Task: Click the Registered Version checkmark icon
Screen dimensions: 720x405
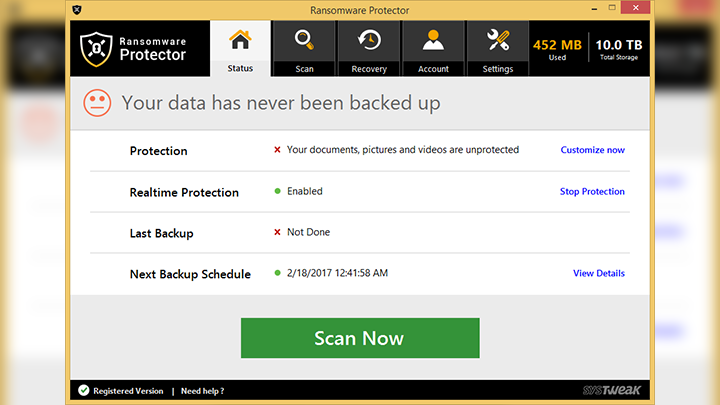Action: click(x=83, y=391)
